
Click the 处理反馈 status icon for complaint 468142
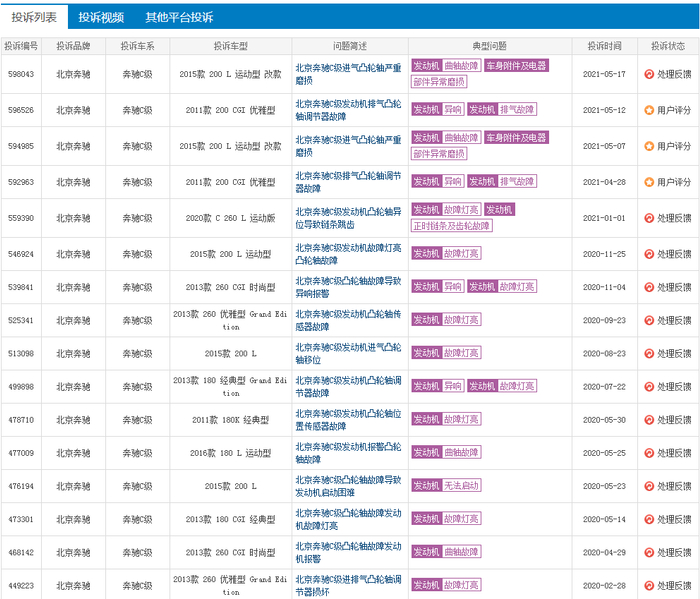(x=649, y=553)
